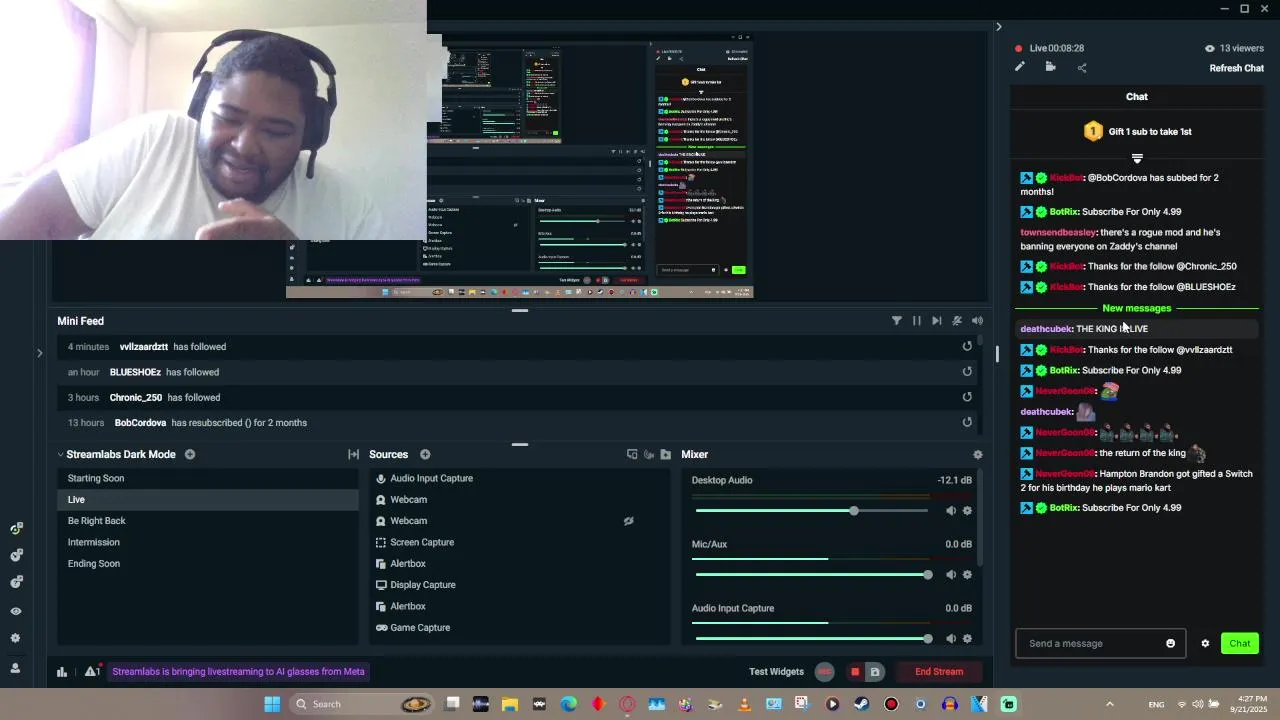Screen dimensions: 1280x720
Task: Add a new source with plus icon
Action: click(425, 454)
